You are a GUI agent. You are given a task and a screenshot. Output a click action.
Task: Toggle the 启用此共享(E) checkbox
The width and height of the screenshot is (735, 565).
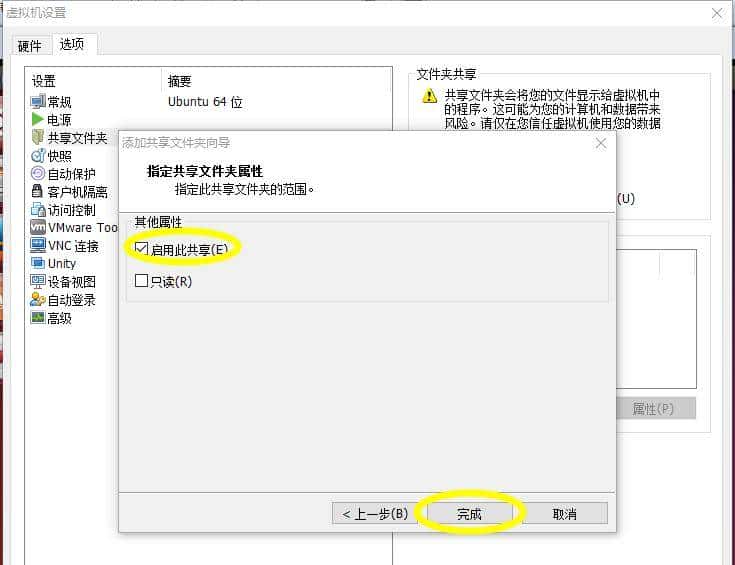pyautogui.click(x=141, y=249)
